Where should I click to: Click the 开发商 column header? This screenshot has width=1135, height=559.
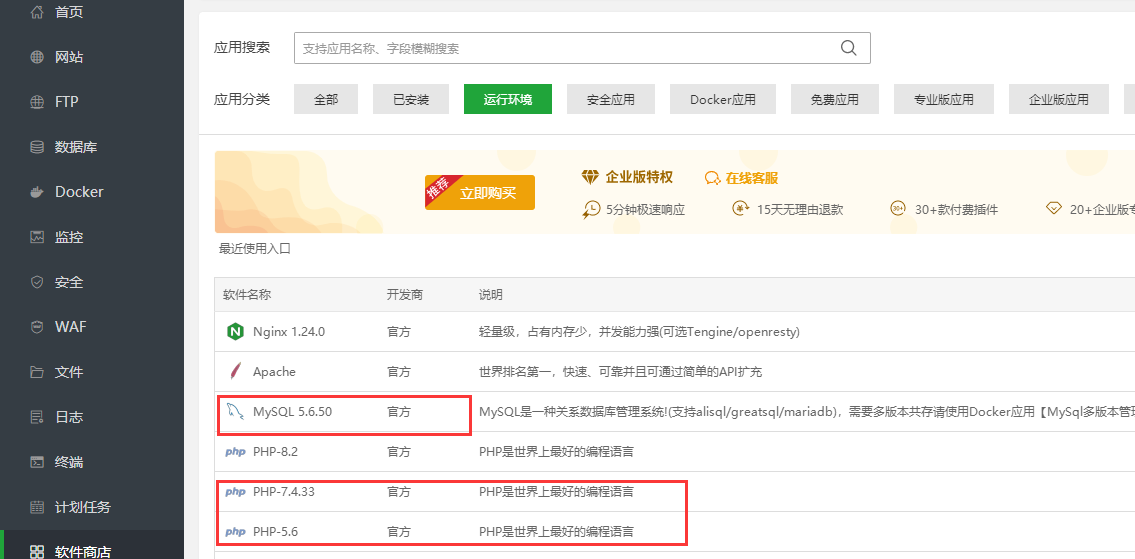(x=405, y=295)
